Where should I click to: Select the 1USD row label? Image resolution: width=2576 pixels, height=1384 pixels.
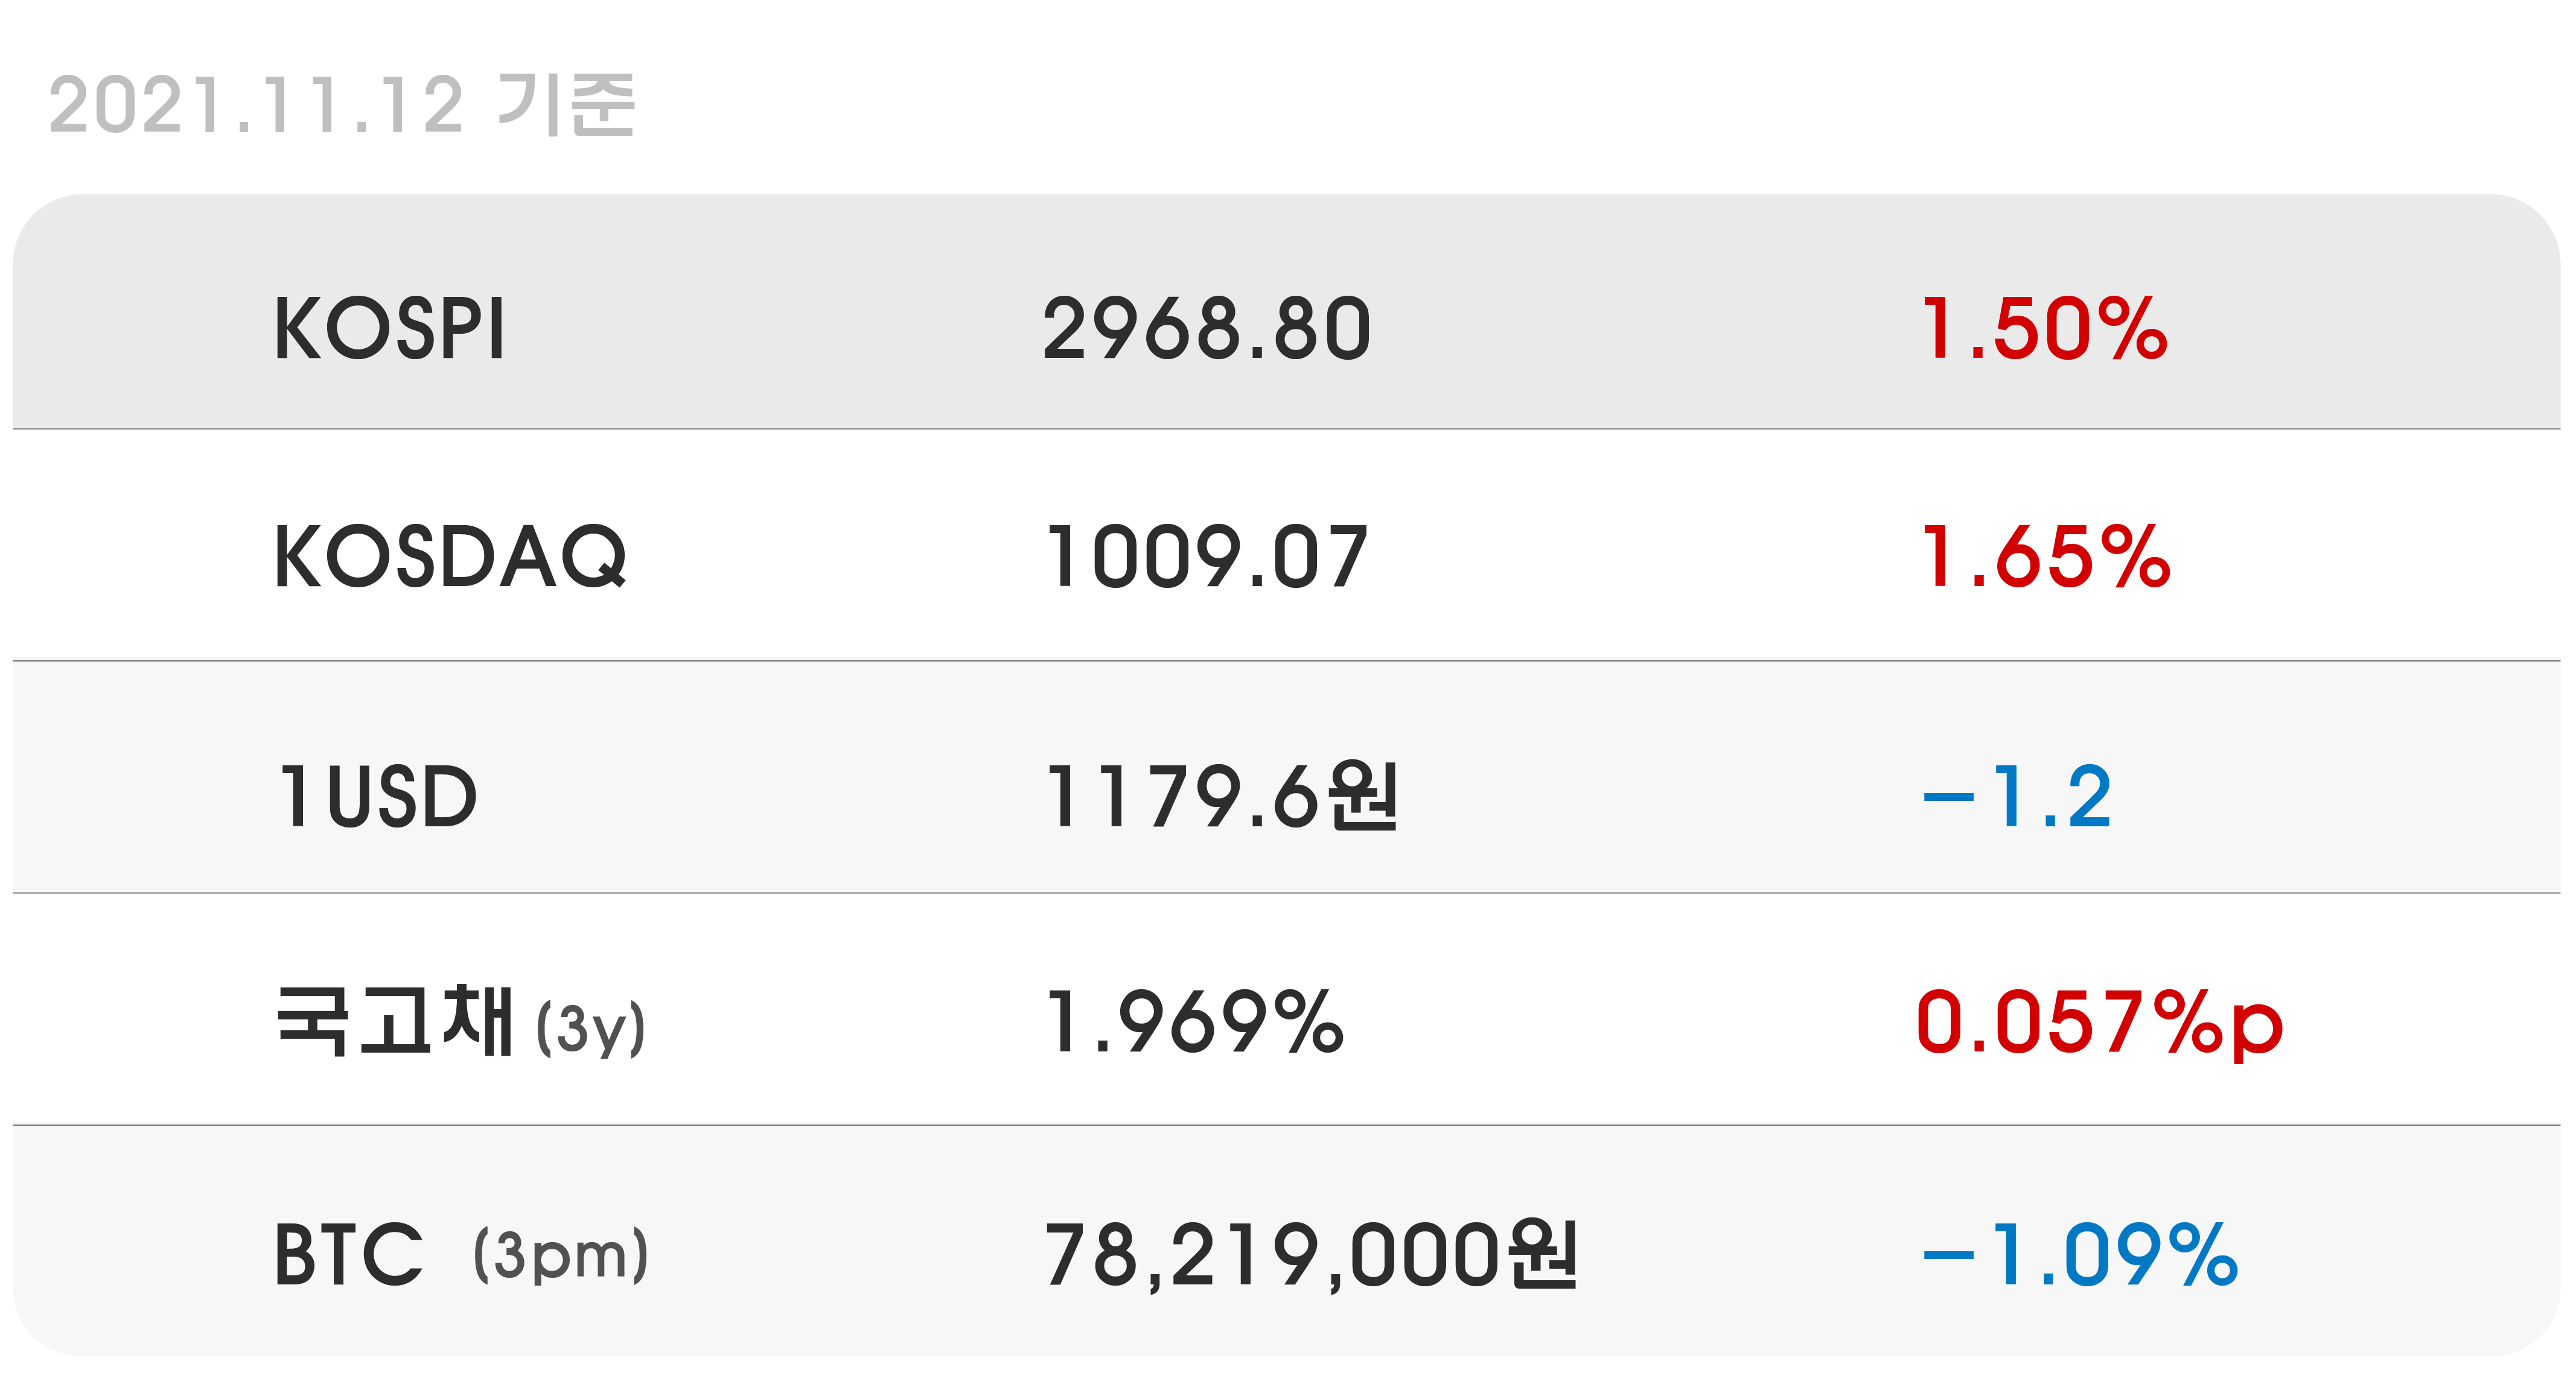[x=378, y=797]
